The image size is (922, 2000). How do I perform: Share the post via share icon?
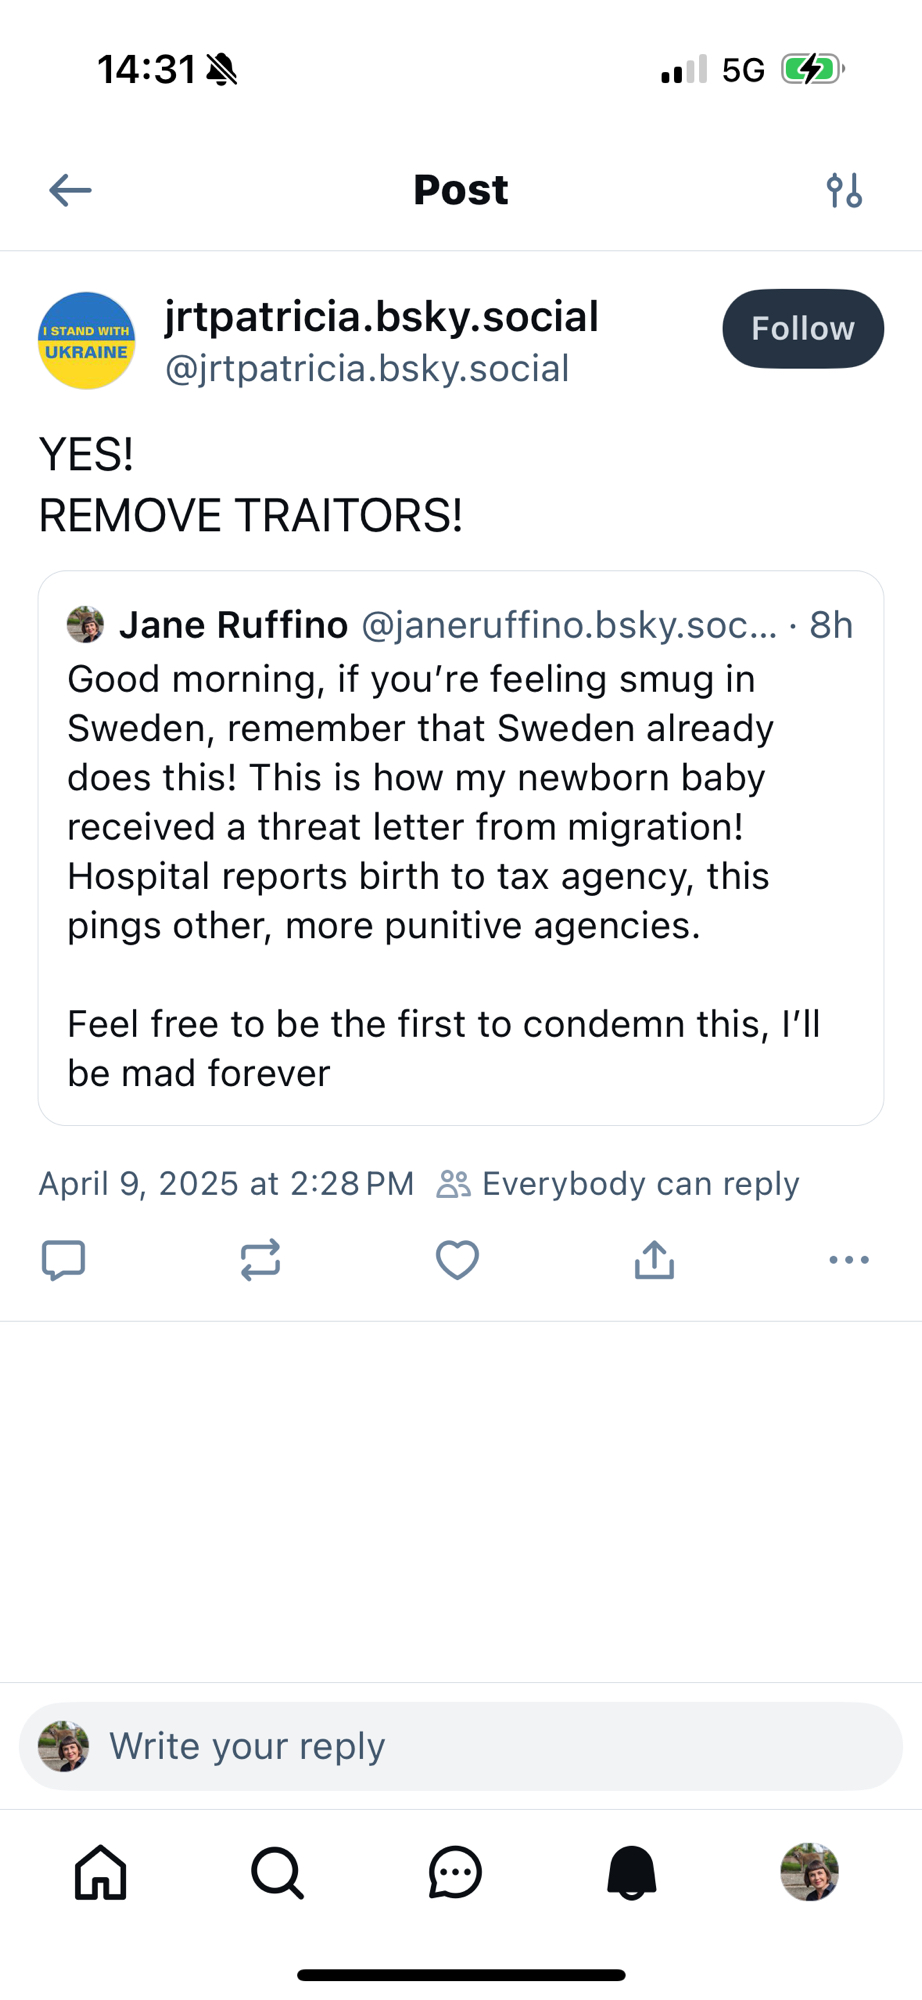point(654,1260)
